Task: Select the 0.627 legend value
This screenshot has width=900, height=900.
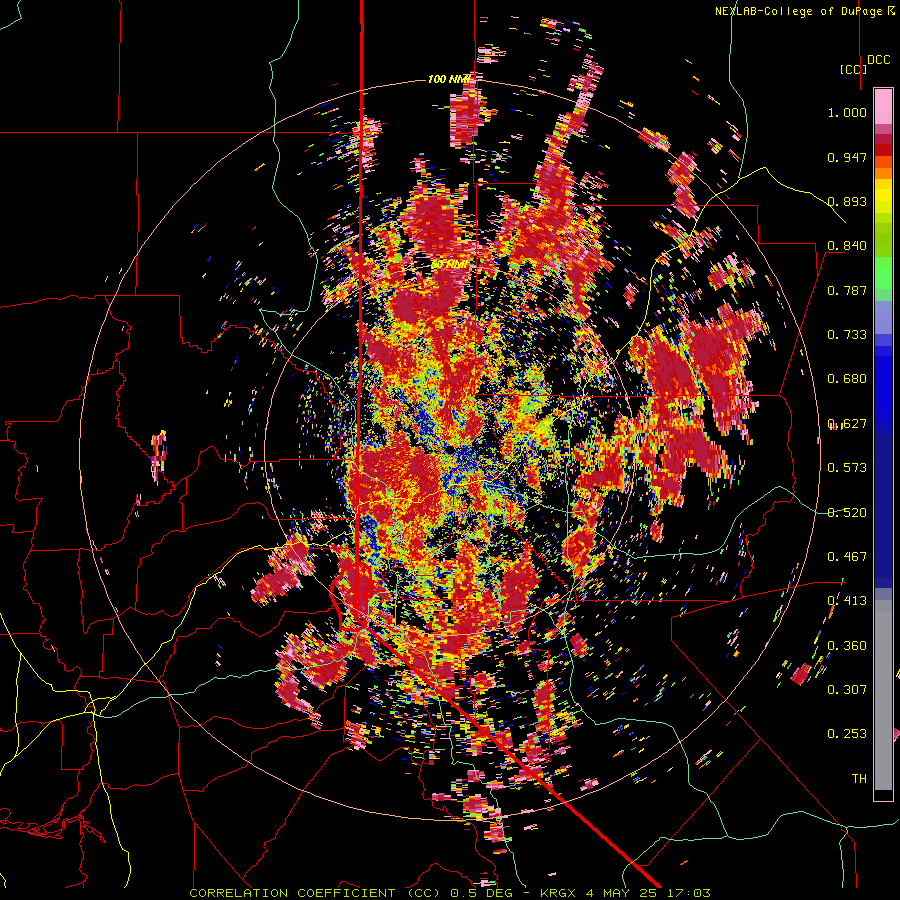Action: point(847,424)
